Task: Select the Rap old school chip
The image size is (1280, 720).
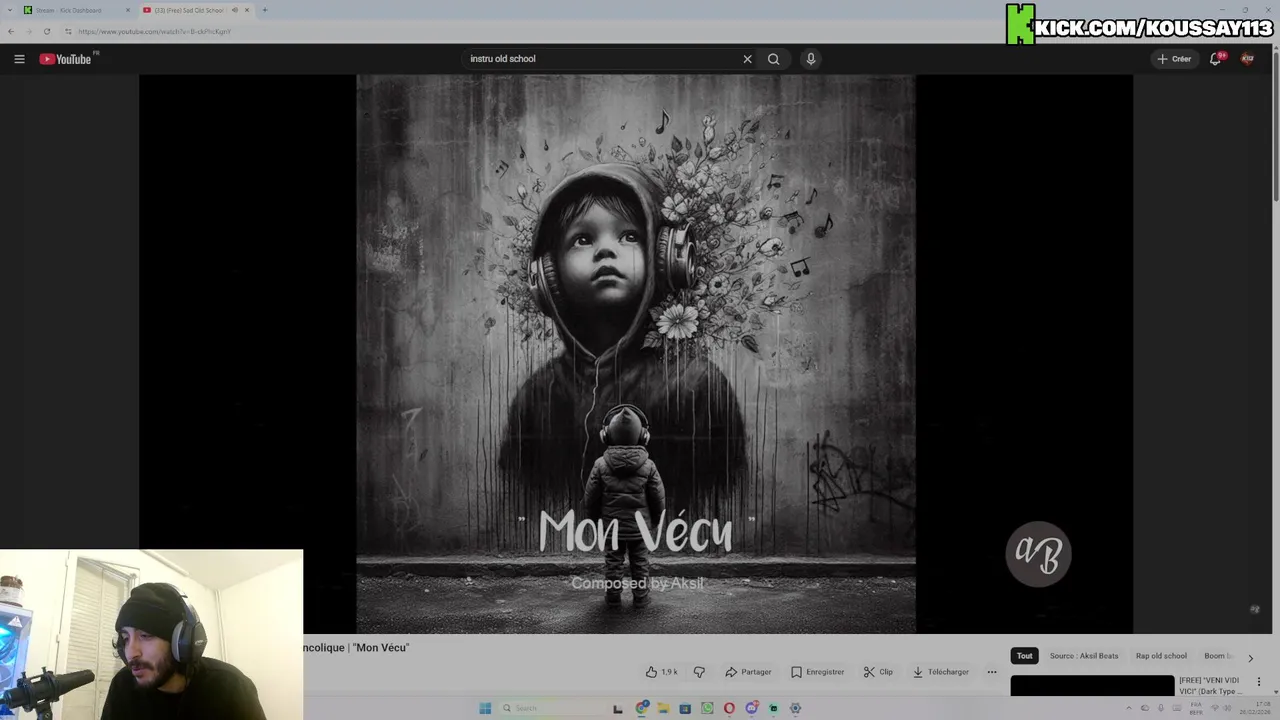Action: (x=1161, y=656)
